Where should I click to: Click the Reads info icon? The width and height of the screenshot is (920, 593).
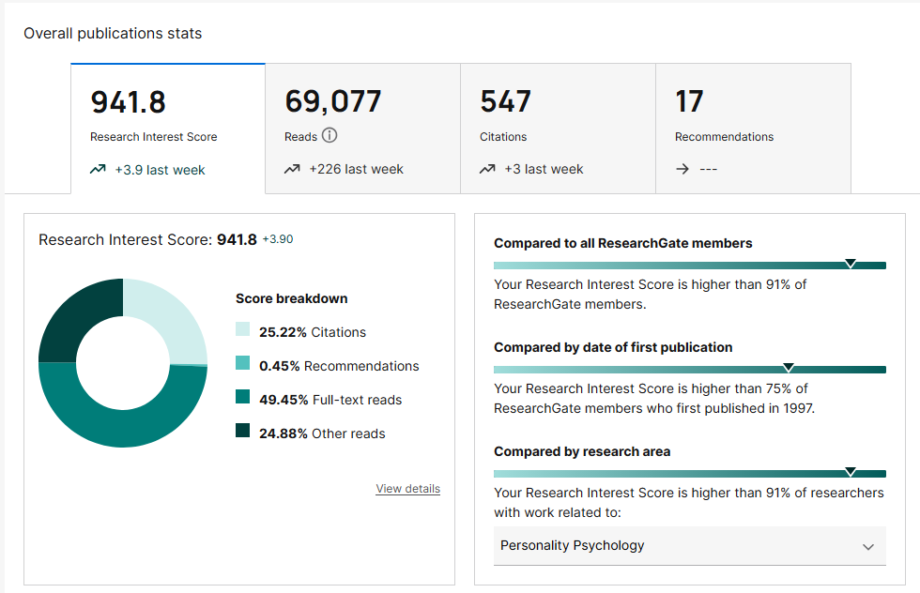pyautogui.click(x=330, y=136)
